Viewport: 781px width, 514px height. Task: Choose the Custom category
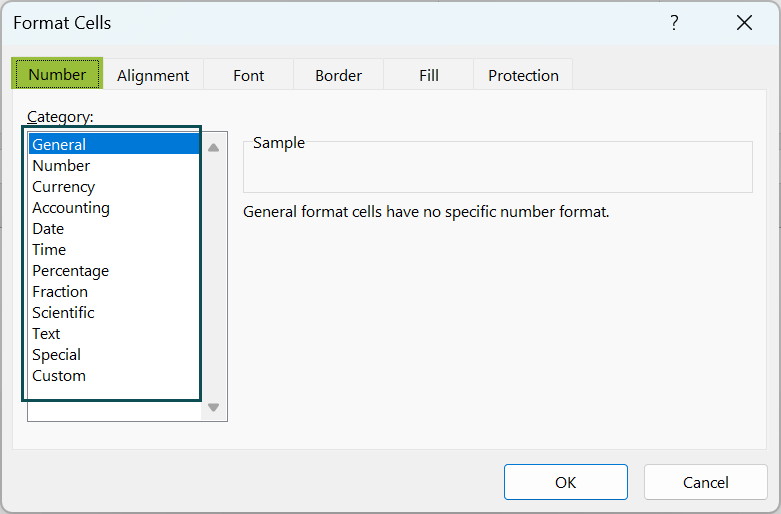(x=114, y=376)
